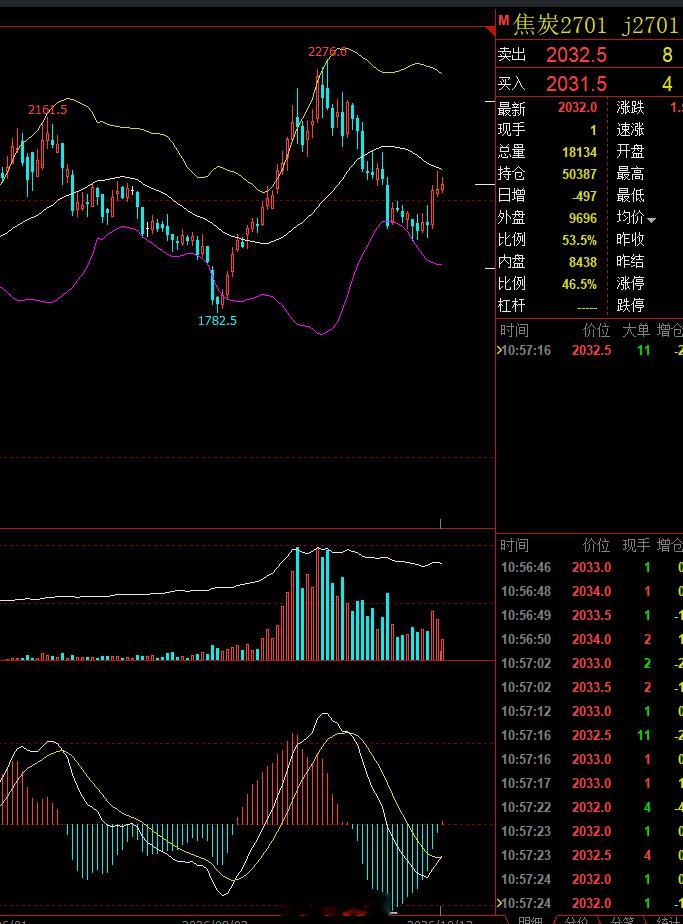
Task: Click the 最新 price value 2032.0
Action: point(578,107)
